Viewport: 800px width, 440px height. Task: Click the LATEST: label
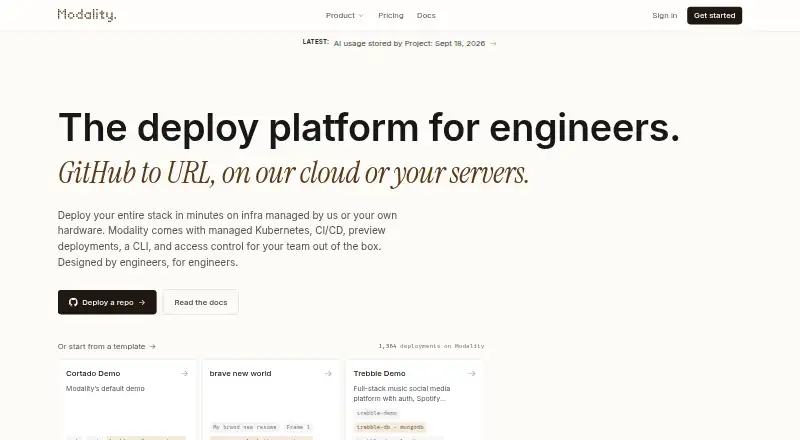[x=315, y=42]
